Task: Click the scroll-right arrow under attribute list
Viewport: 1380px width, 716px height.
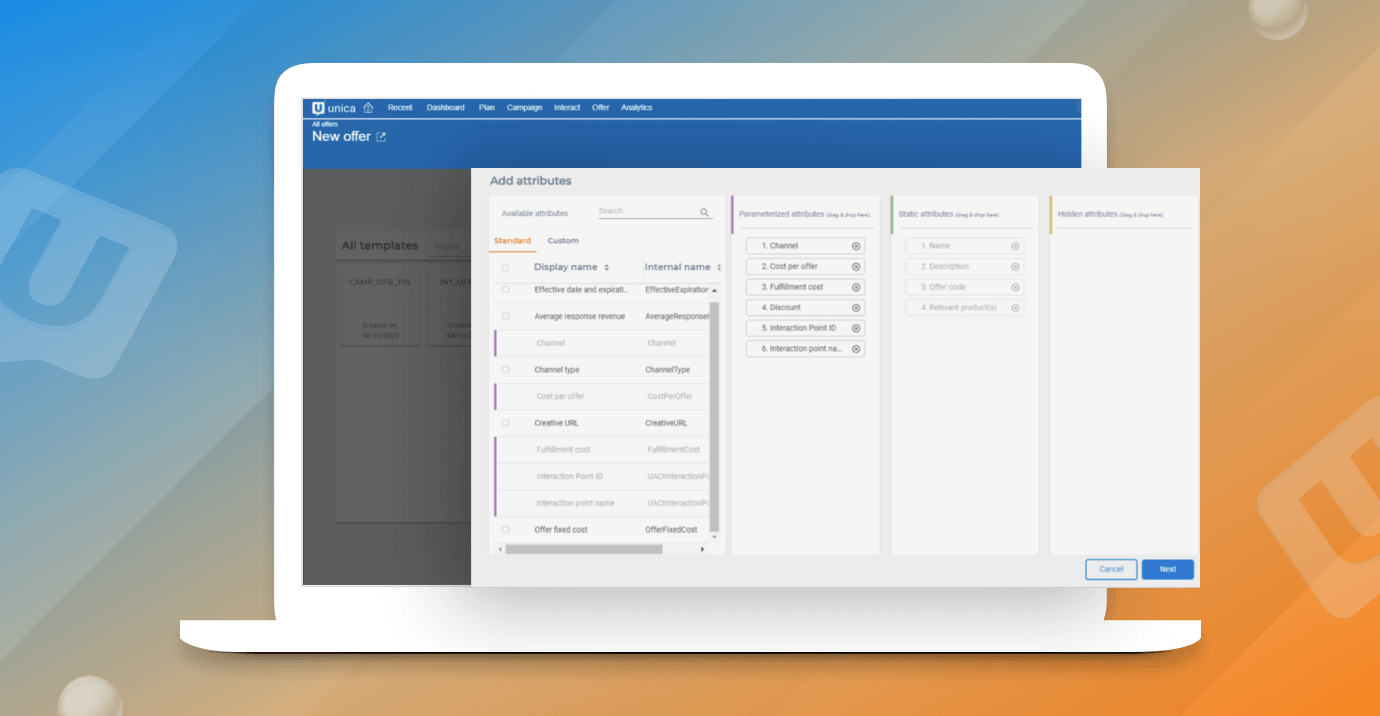Action: click(702, 549)
